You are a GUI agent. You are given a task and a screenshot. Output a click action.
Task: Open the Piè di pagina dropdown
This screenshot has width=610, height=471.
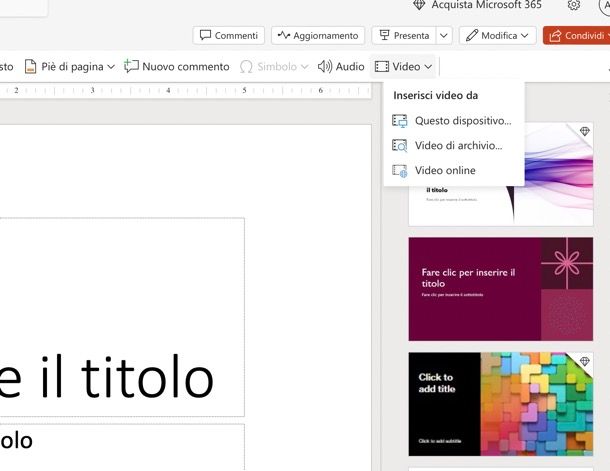pyautogui.click(x=70, y=67)
